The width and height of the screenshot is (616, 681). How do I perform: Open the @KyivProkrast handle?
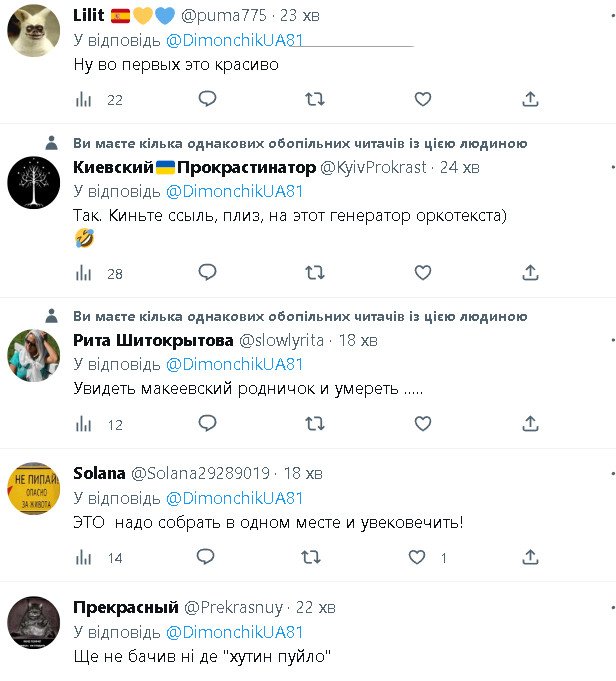coord(376,167)
